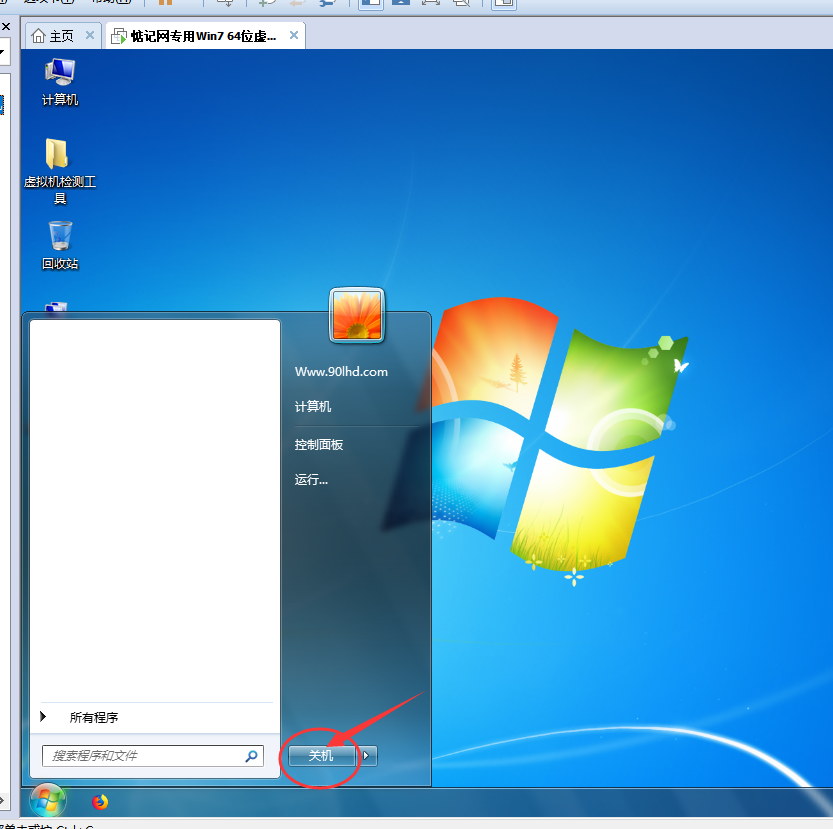Close the 主页 tab
Image resolution: width=833 pixels, height=829 pixels.
(x=90, y=35)
